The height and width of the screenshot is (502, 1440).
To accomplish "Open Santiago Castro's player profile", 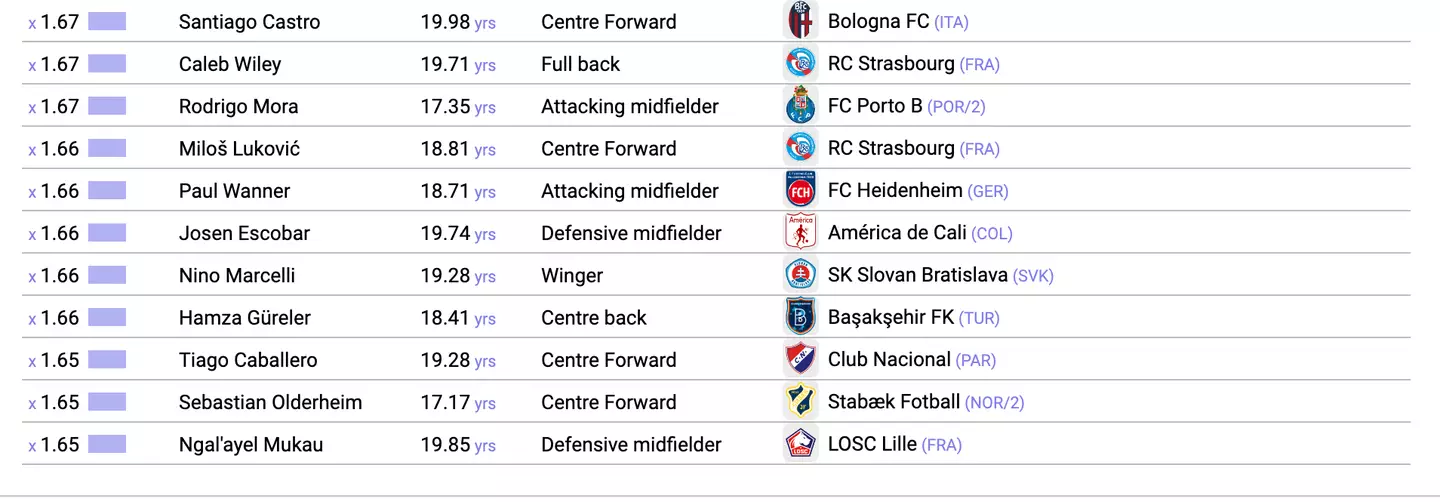I will click(249, 22).
